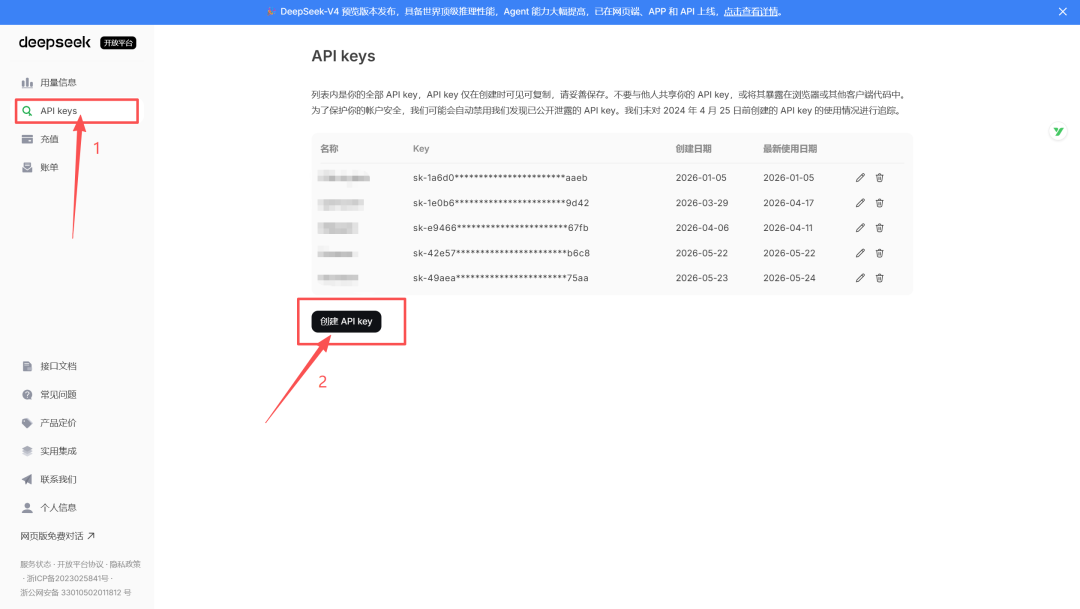This screenshot has height=609, width=1080.
Task: Click the blurred name of the sk-1a6d0 key
Action: 344,178
